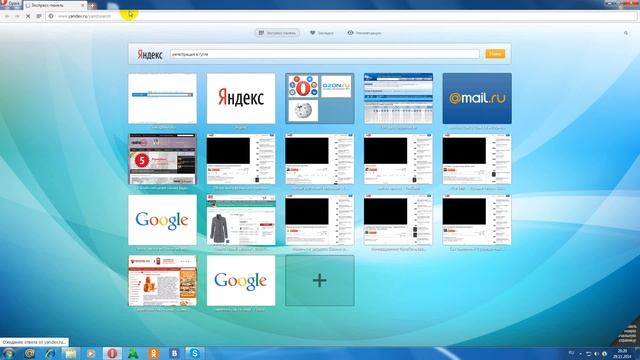Open the Google tile next to the plus tile
The height and width of the screenshot is (360, 640).
coord(241,280)
